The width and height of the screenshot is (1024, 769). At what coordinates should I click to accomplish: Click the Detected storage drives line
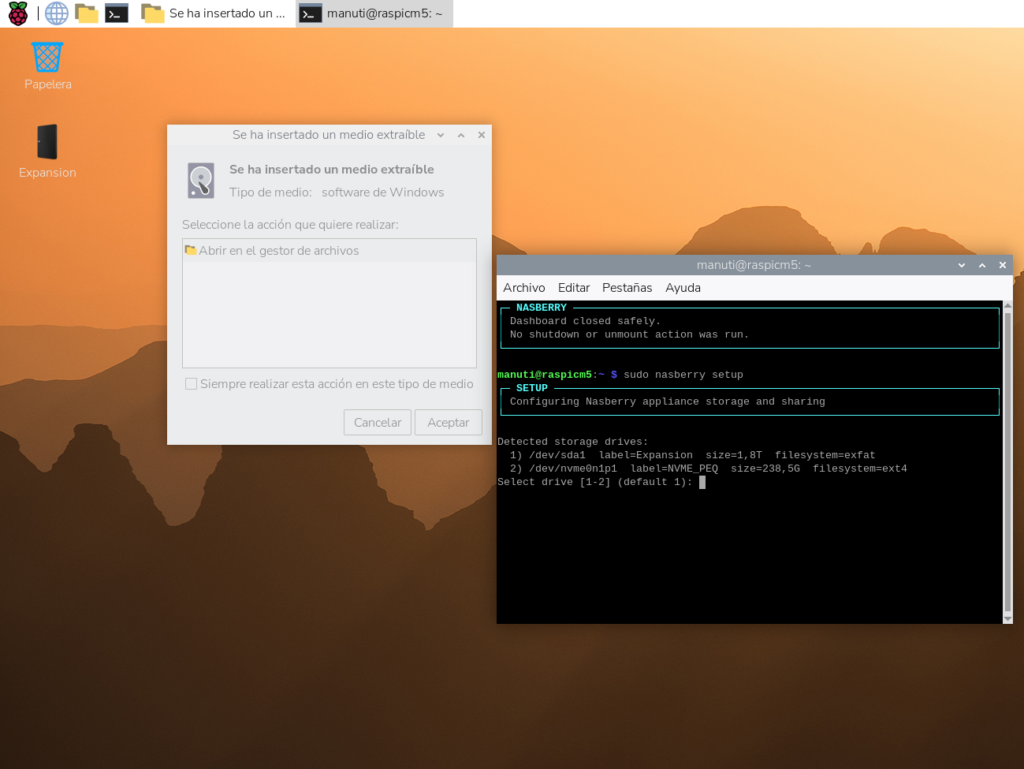(x=573, y=442)
